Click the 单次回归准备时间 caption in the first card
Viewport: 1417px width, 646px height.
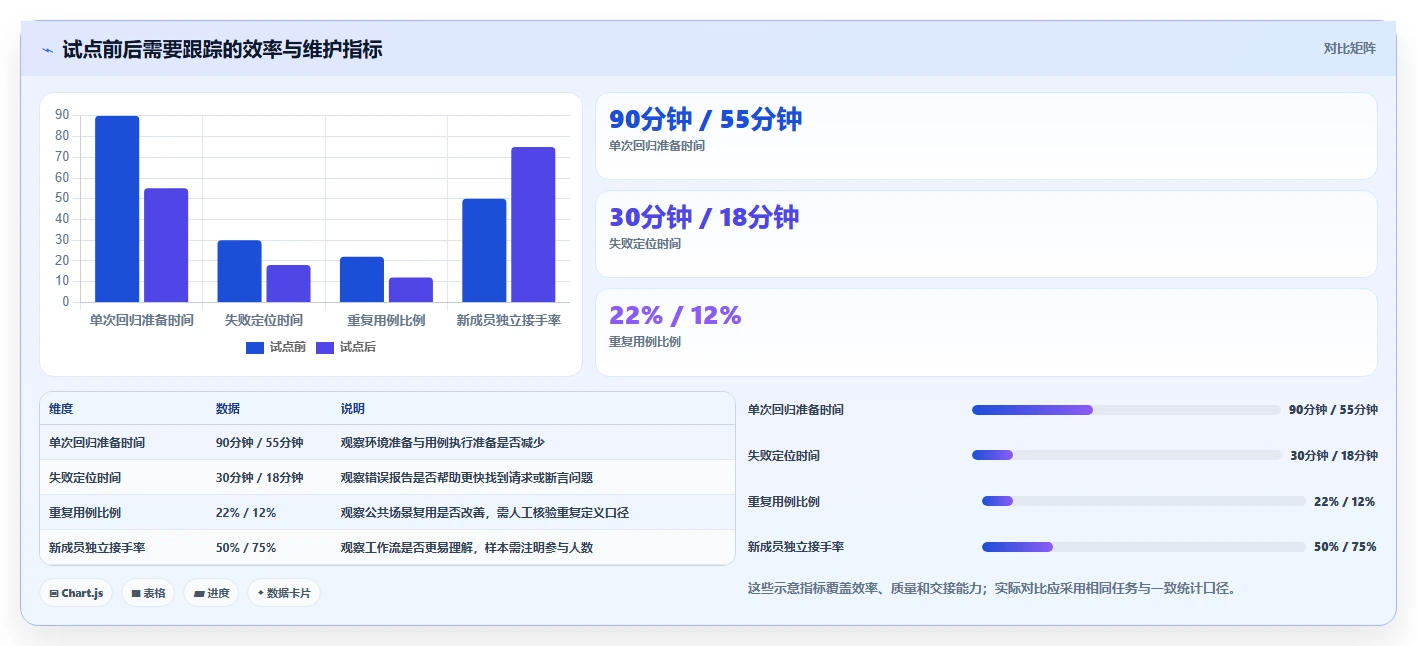coord(657,146)
